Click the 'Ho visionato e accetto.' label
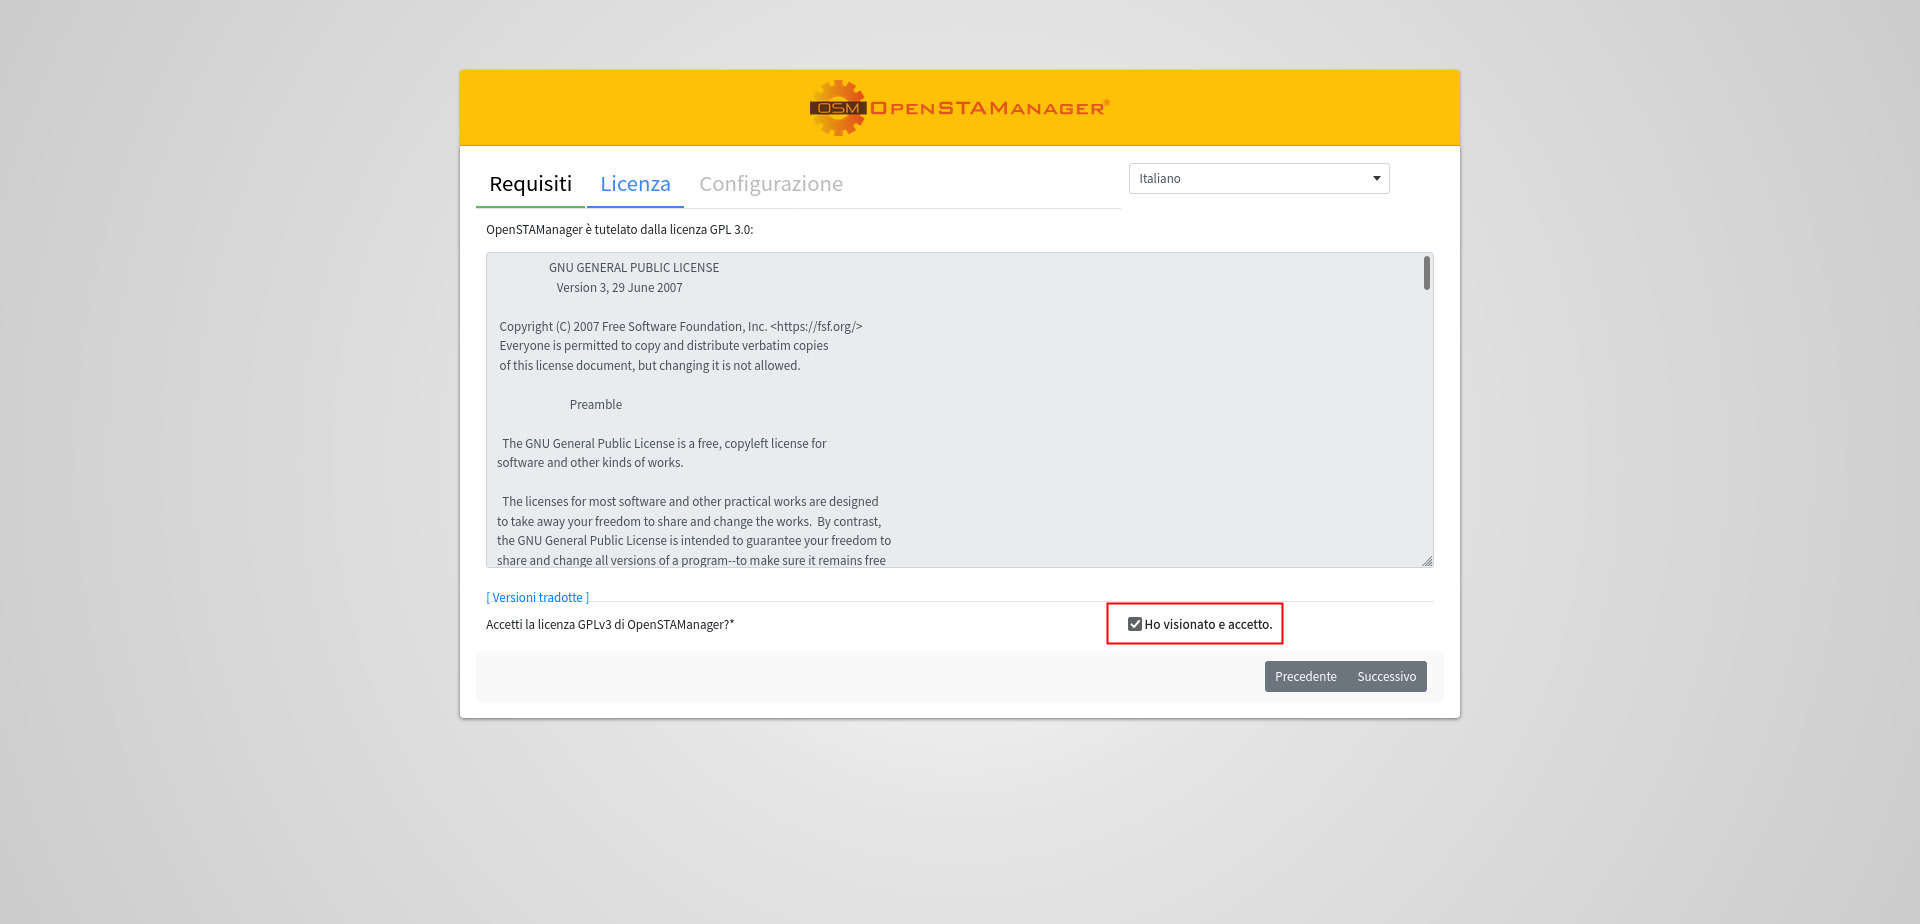This screenshot has height=924, width=1920. coord(1208,624)
